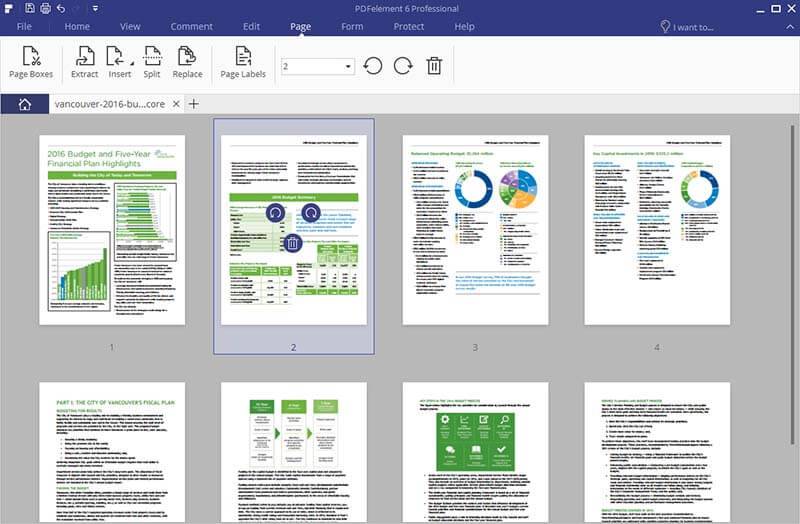Viewport: 800px width, 524px height.
Task: Switch to the Protect tab
Action: click(408, 26)
